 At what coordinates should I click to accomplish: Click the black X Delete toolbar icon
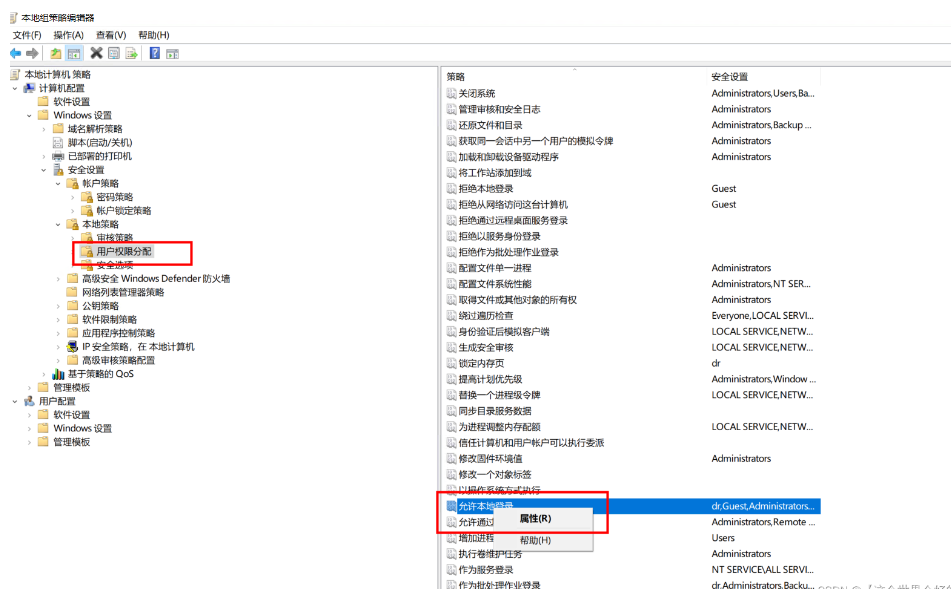point(96,53)
